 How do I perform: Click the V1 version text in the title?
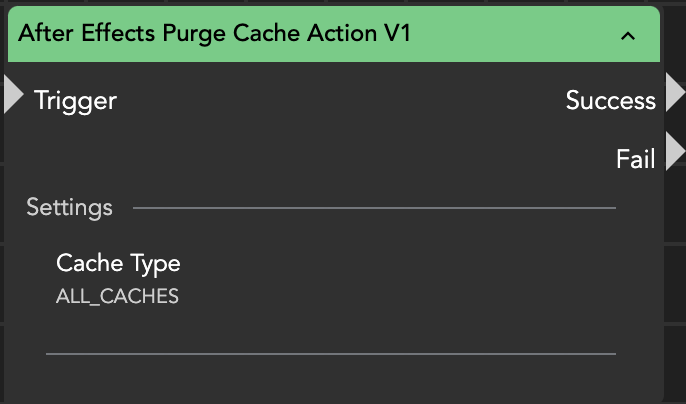pyautogui.click(x=399, y=33)
